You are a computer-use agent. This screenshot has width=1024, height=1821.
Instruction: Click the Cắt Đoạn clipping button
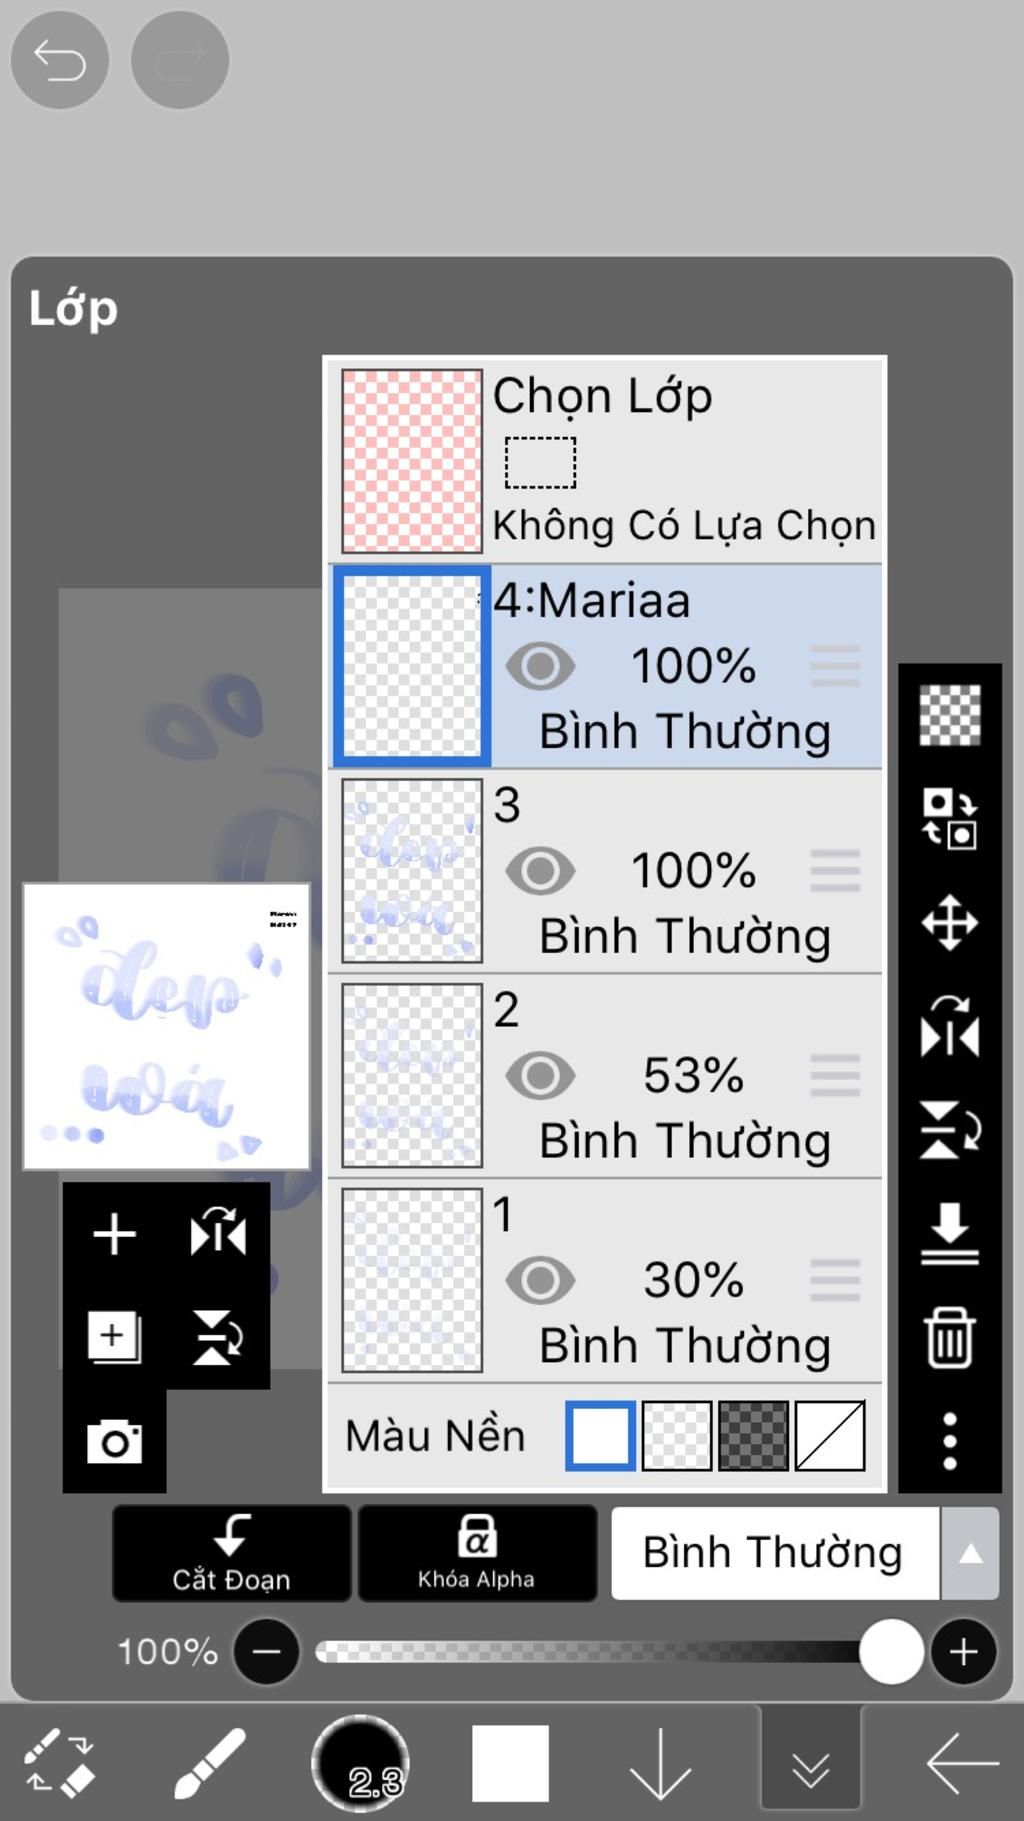click(231, 1553)
